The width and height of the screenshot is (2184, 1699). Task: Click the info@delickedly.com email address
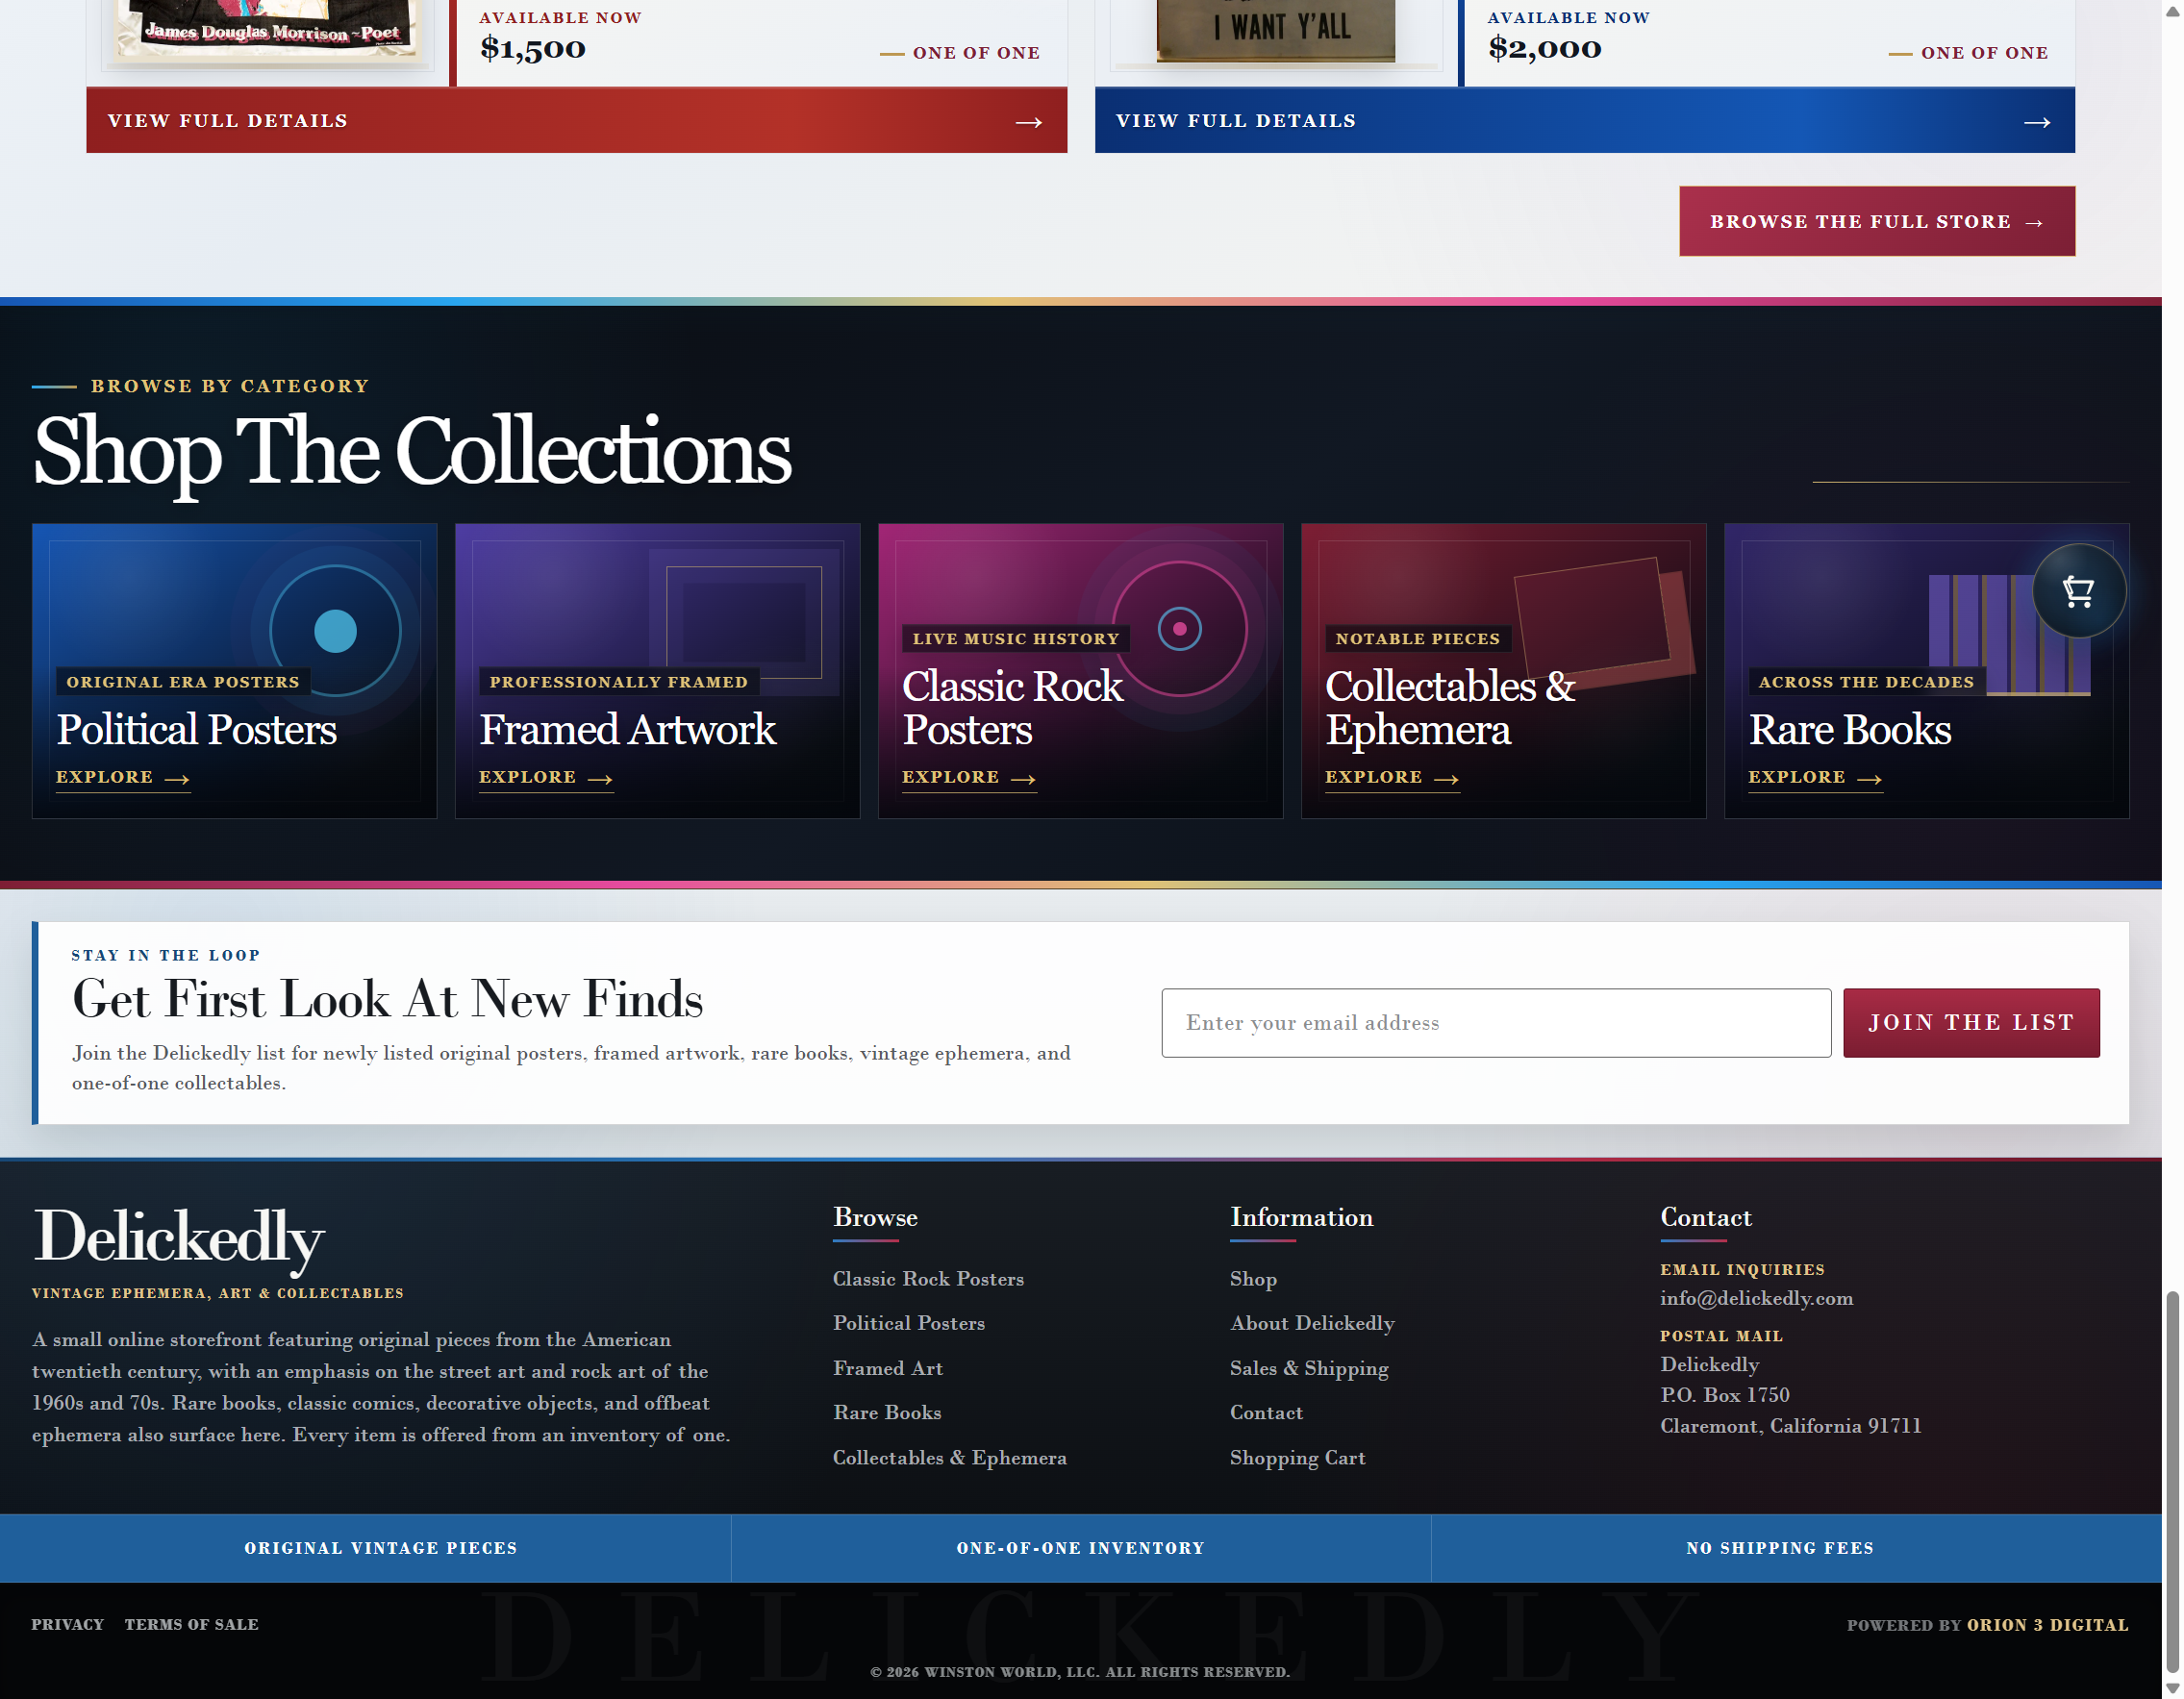(1755, 1297)
